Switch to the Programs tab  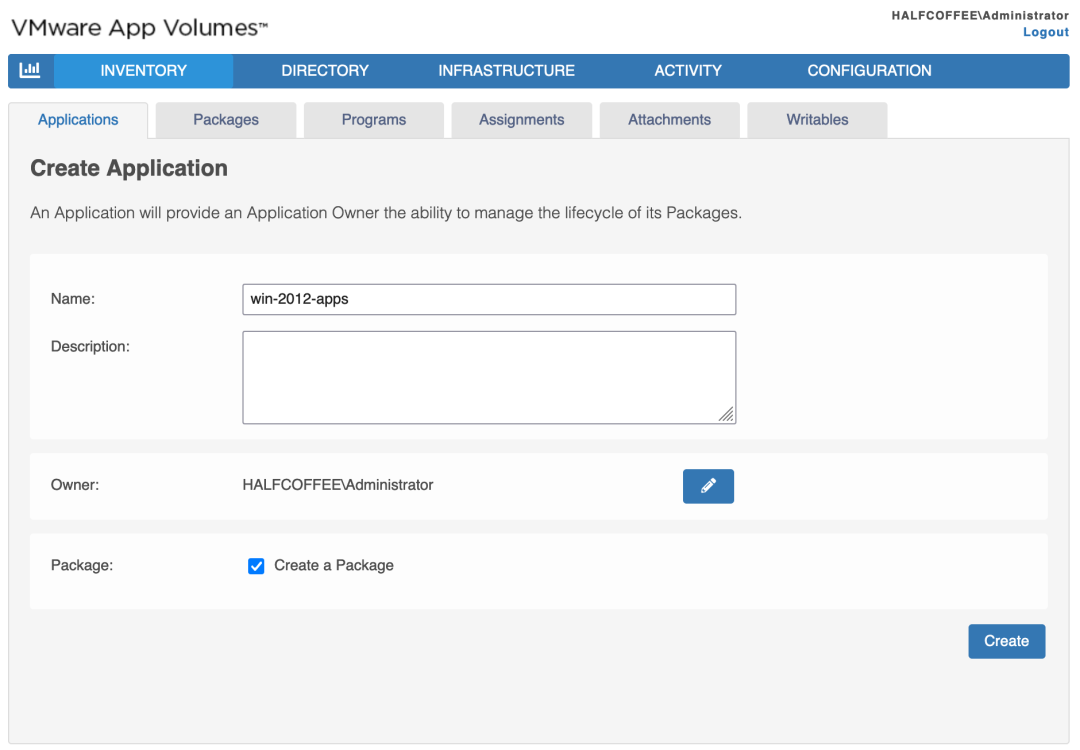374,120
